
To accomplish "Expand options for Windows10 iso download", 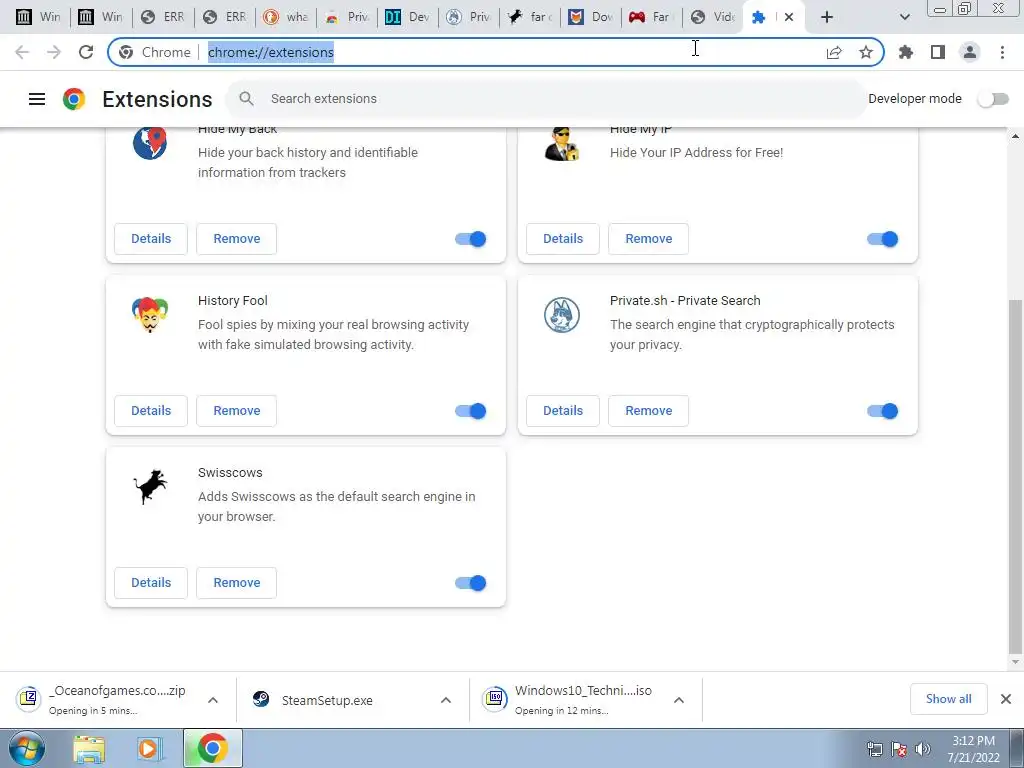I will click(x=679, y=699).
